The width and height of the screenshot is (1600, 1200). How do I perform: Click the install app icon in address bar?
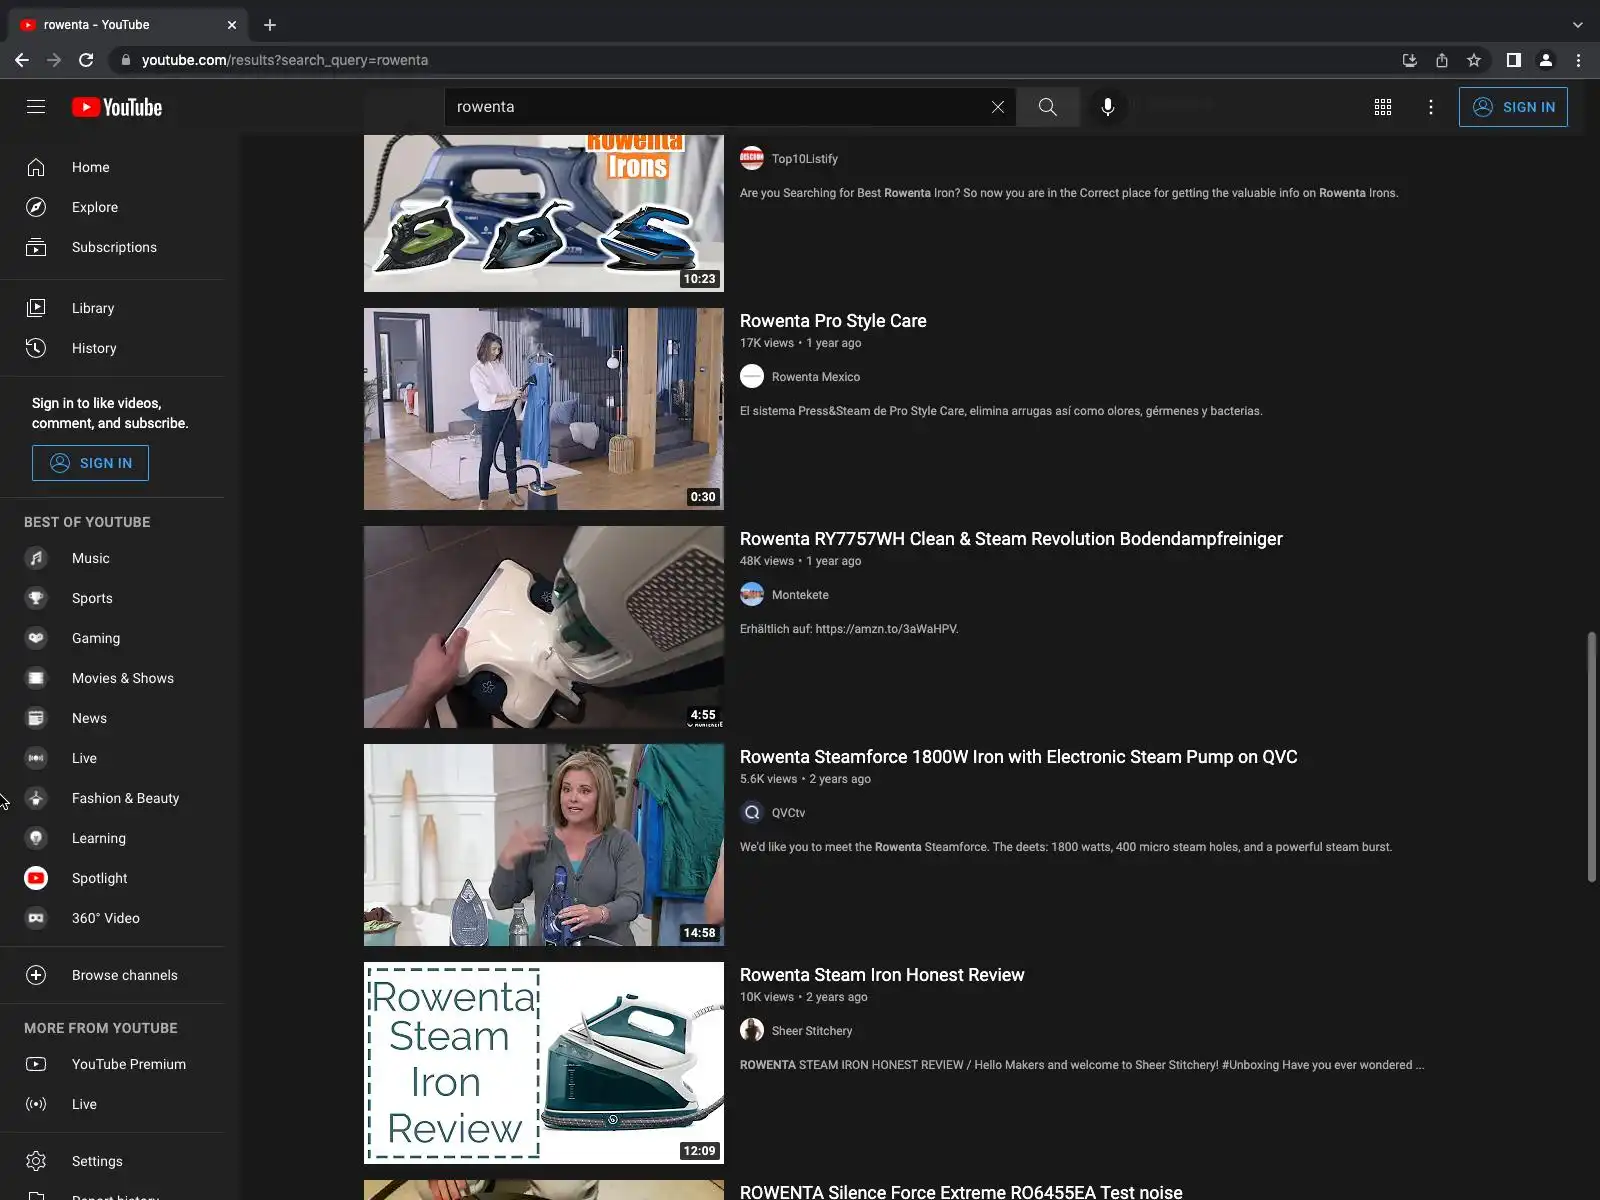[x=1410, y=60]
